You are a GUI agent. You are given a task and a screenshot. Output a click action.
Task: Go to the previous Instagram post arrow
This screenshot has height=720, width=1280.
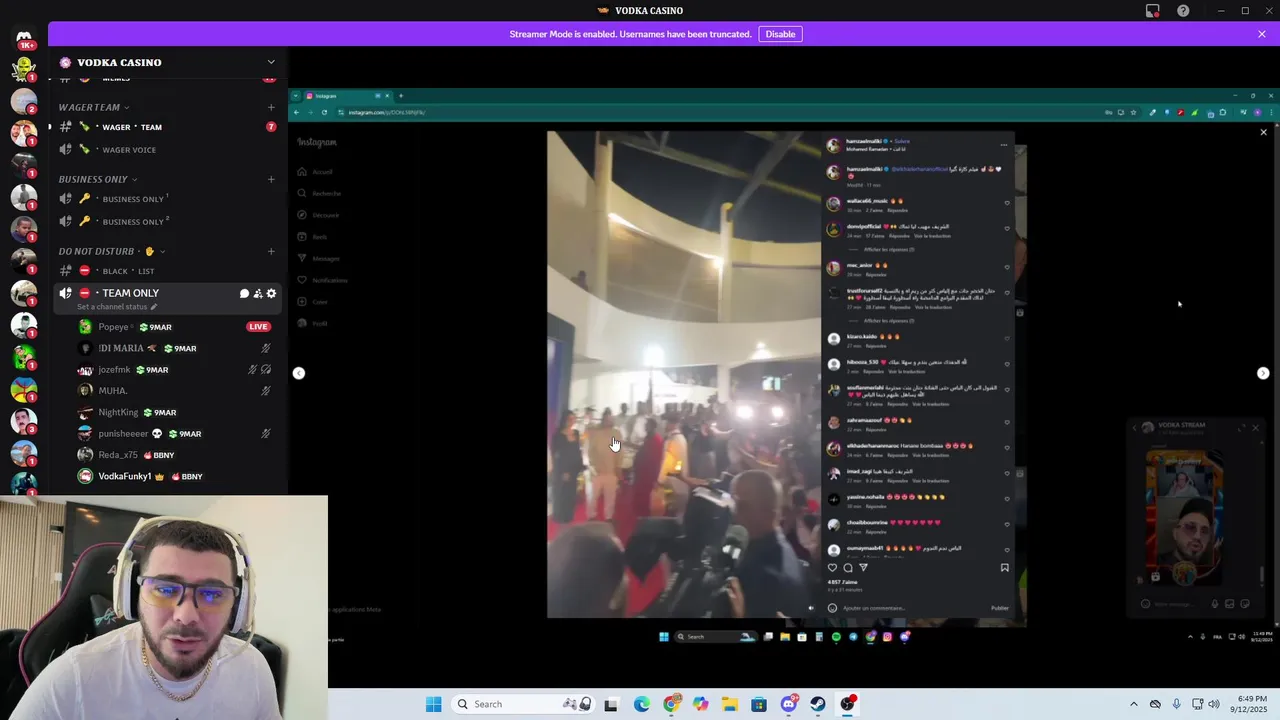tap(298, 373)
